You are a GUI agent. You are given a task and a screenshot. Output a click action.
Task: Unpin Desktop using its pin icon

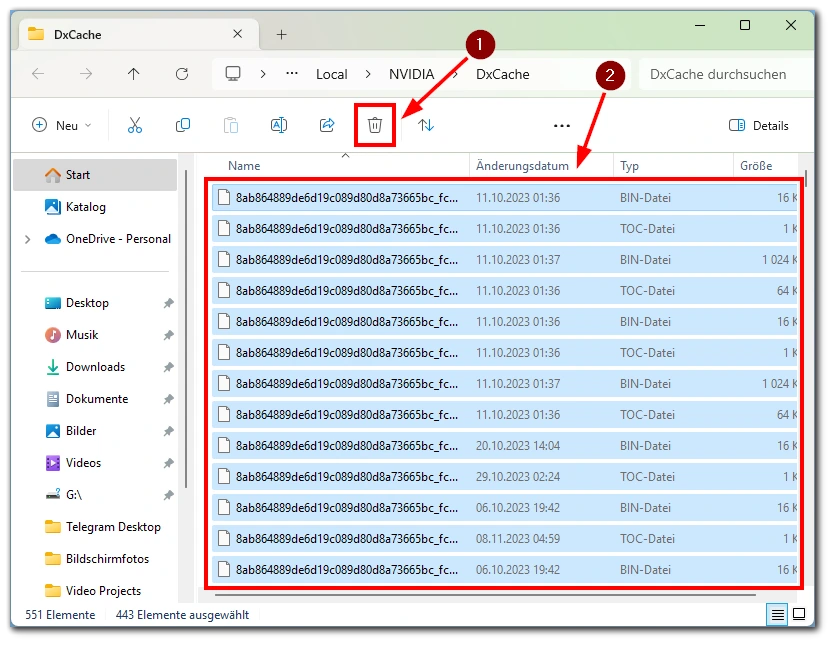[x=168, y=303]
